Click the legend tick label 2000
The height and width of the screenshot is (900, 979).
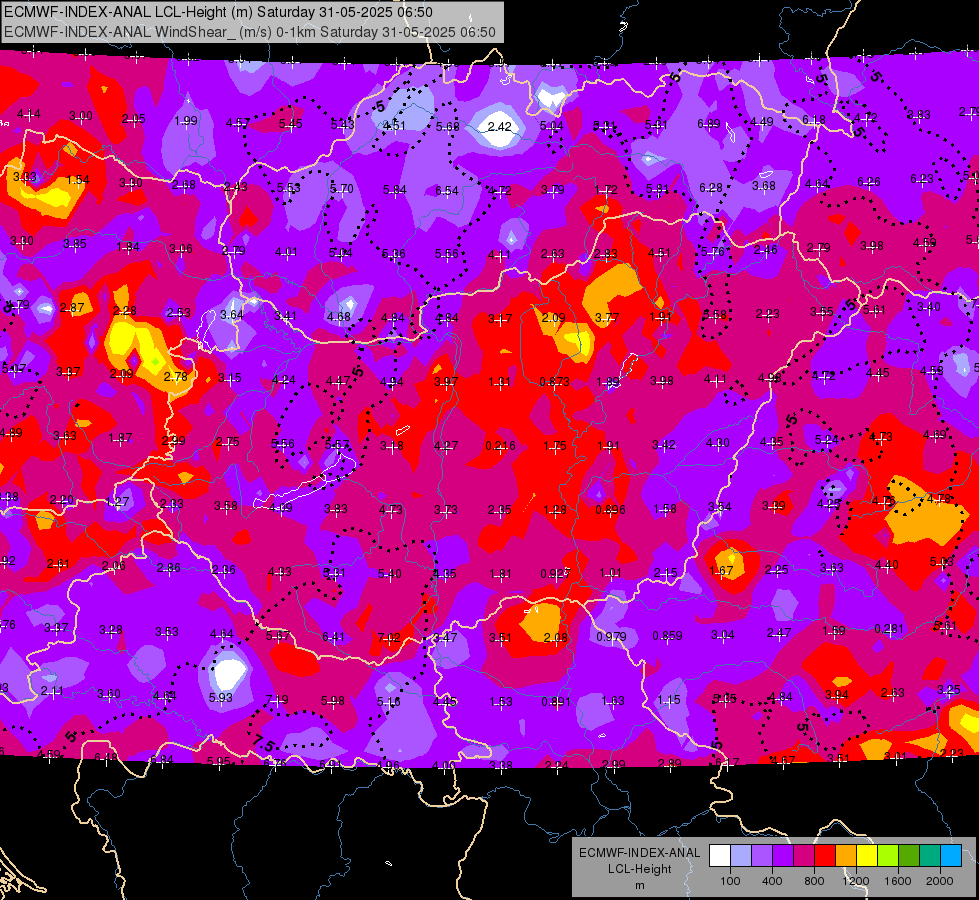[940, 881]
